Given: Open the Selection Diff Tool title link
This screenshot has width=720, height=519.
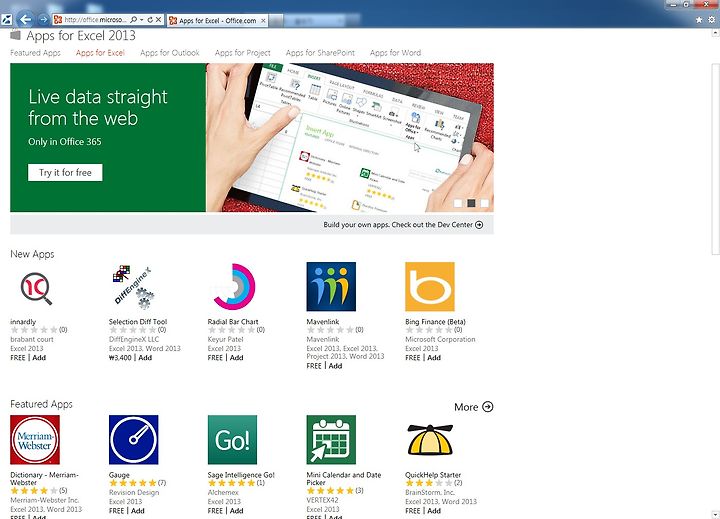Looking at the screenshot, I should coord(138,322).
